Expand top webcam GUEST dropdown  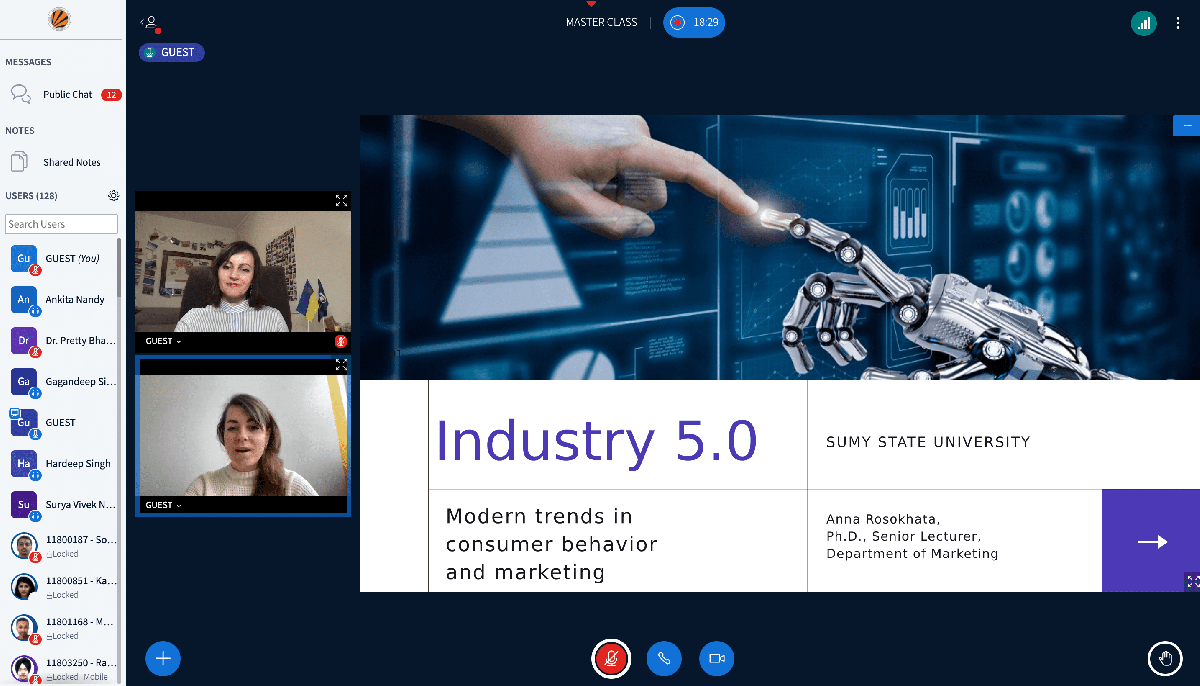(x=163, y=342)
